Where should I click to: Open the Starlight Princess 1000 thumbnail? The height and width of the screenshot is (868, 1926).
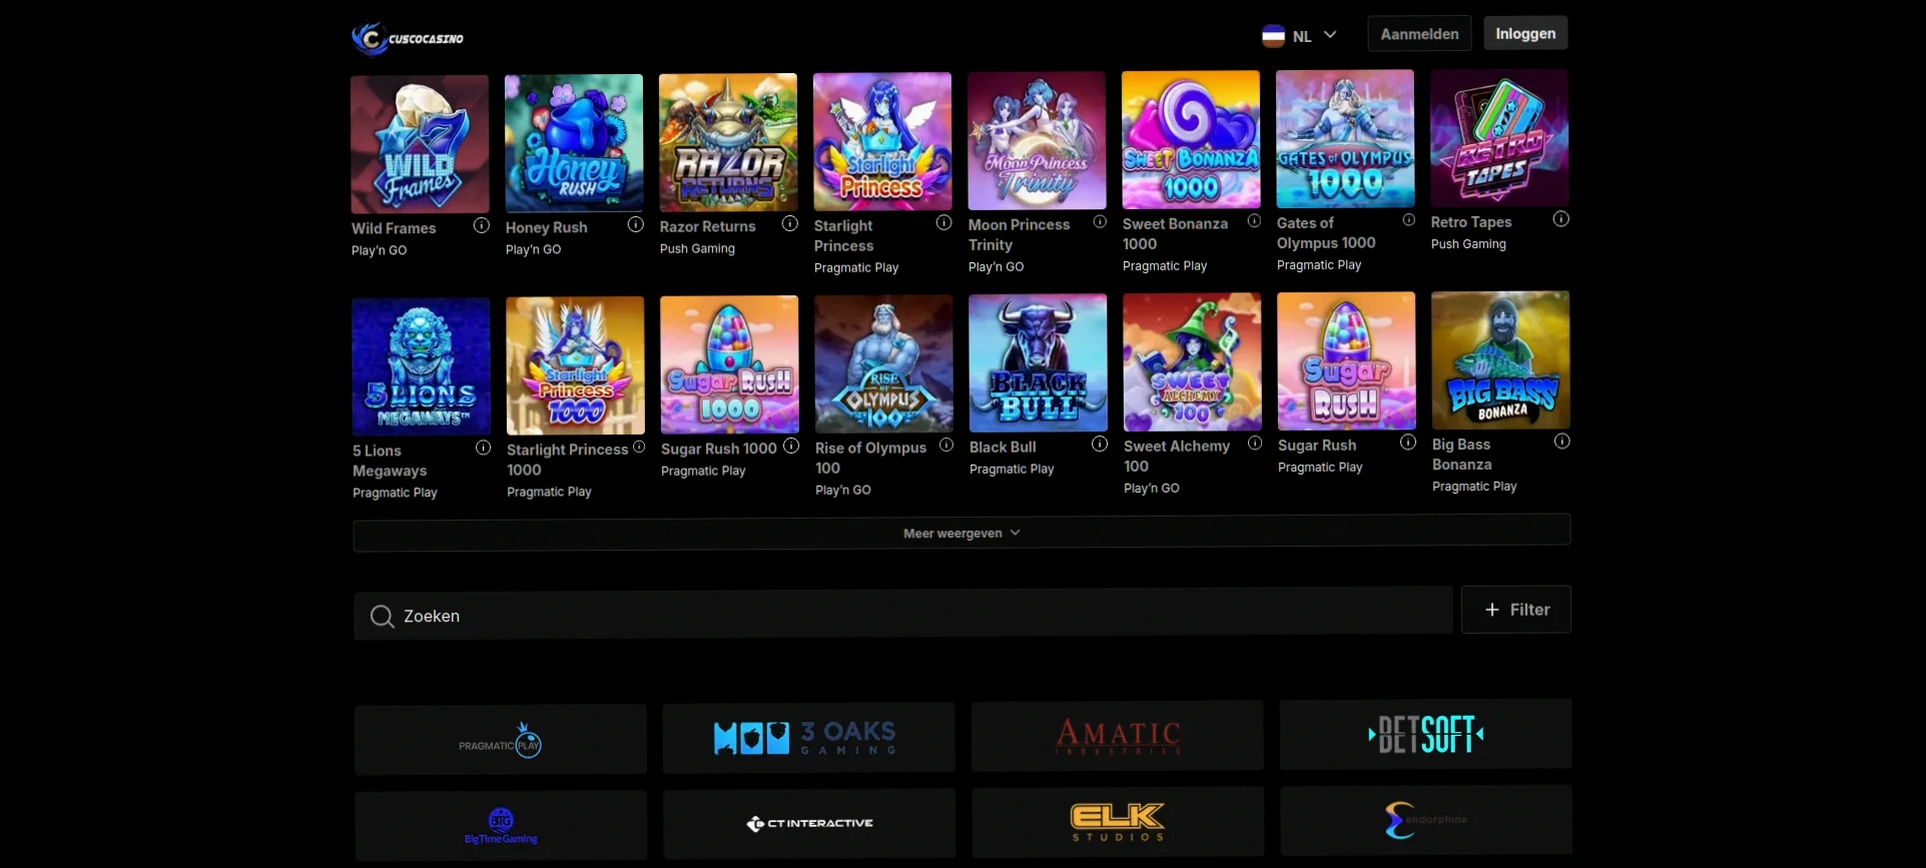pyautogui.click(x=575, y=365)
